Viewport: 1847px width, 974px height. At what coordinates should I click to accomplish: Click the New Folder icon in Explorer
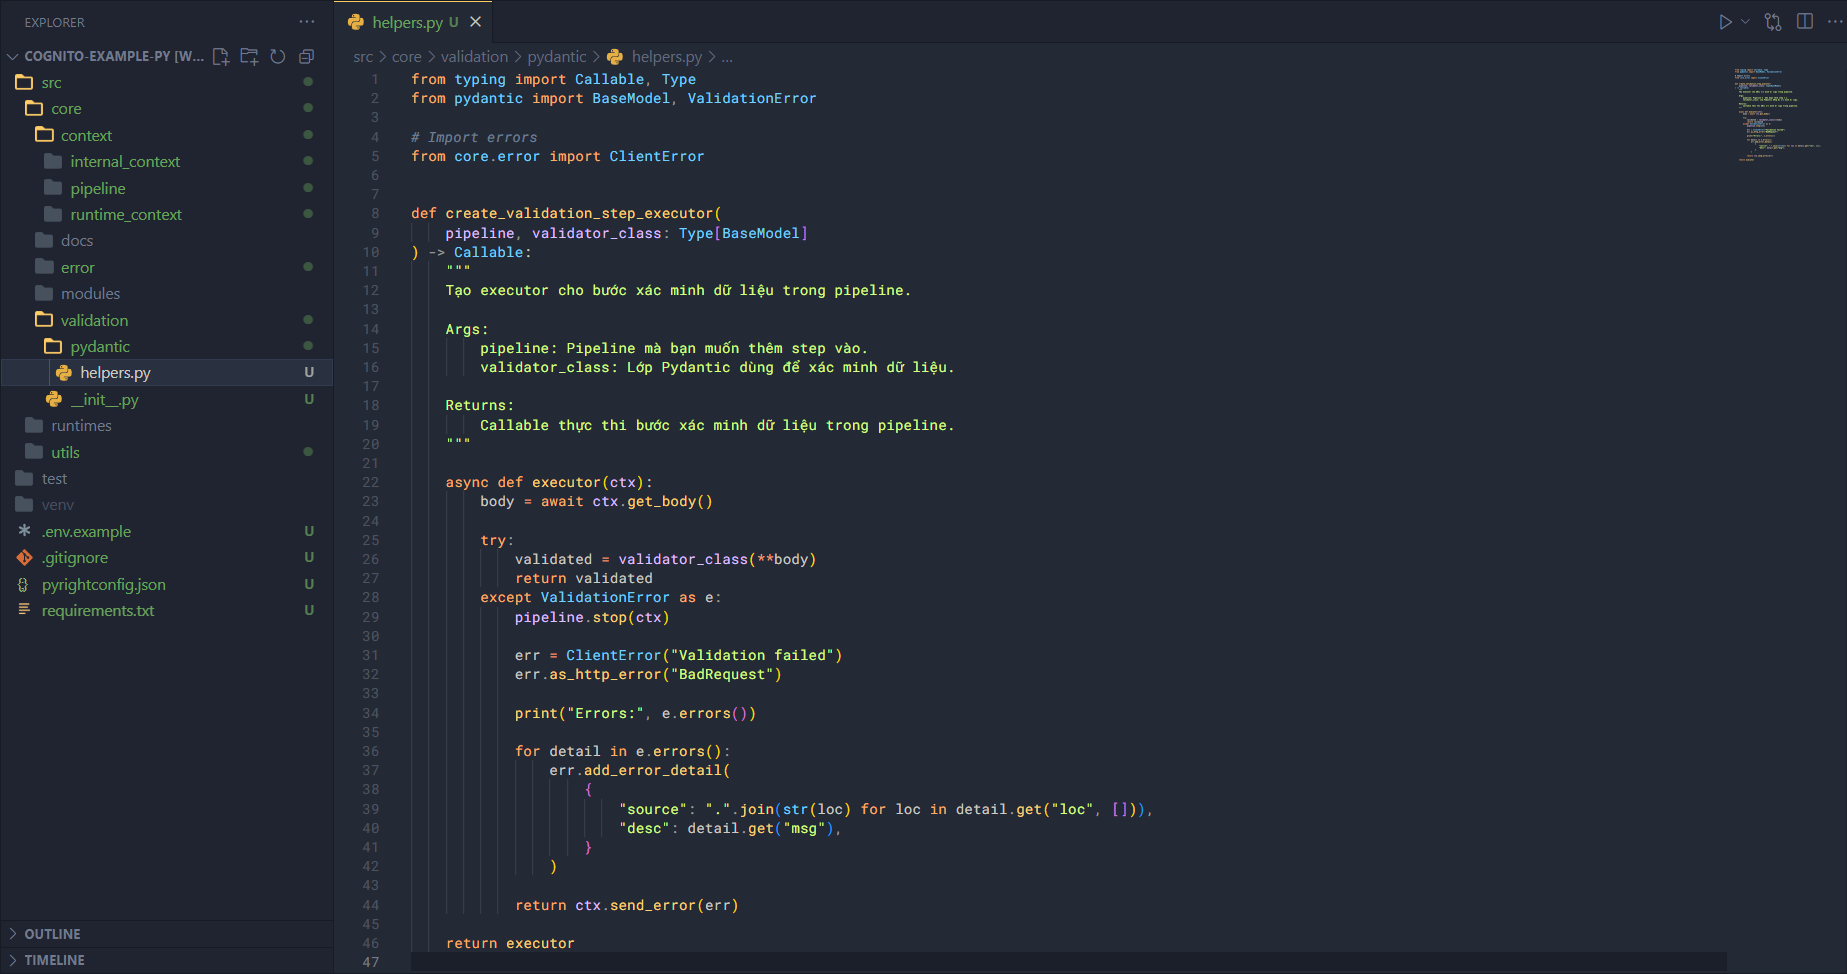(x=249, y=57)
